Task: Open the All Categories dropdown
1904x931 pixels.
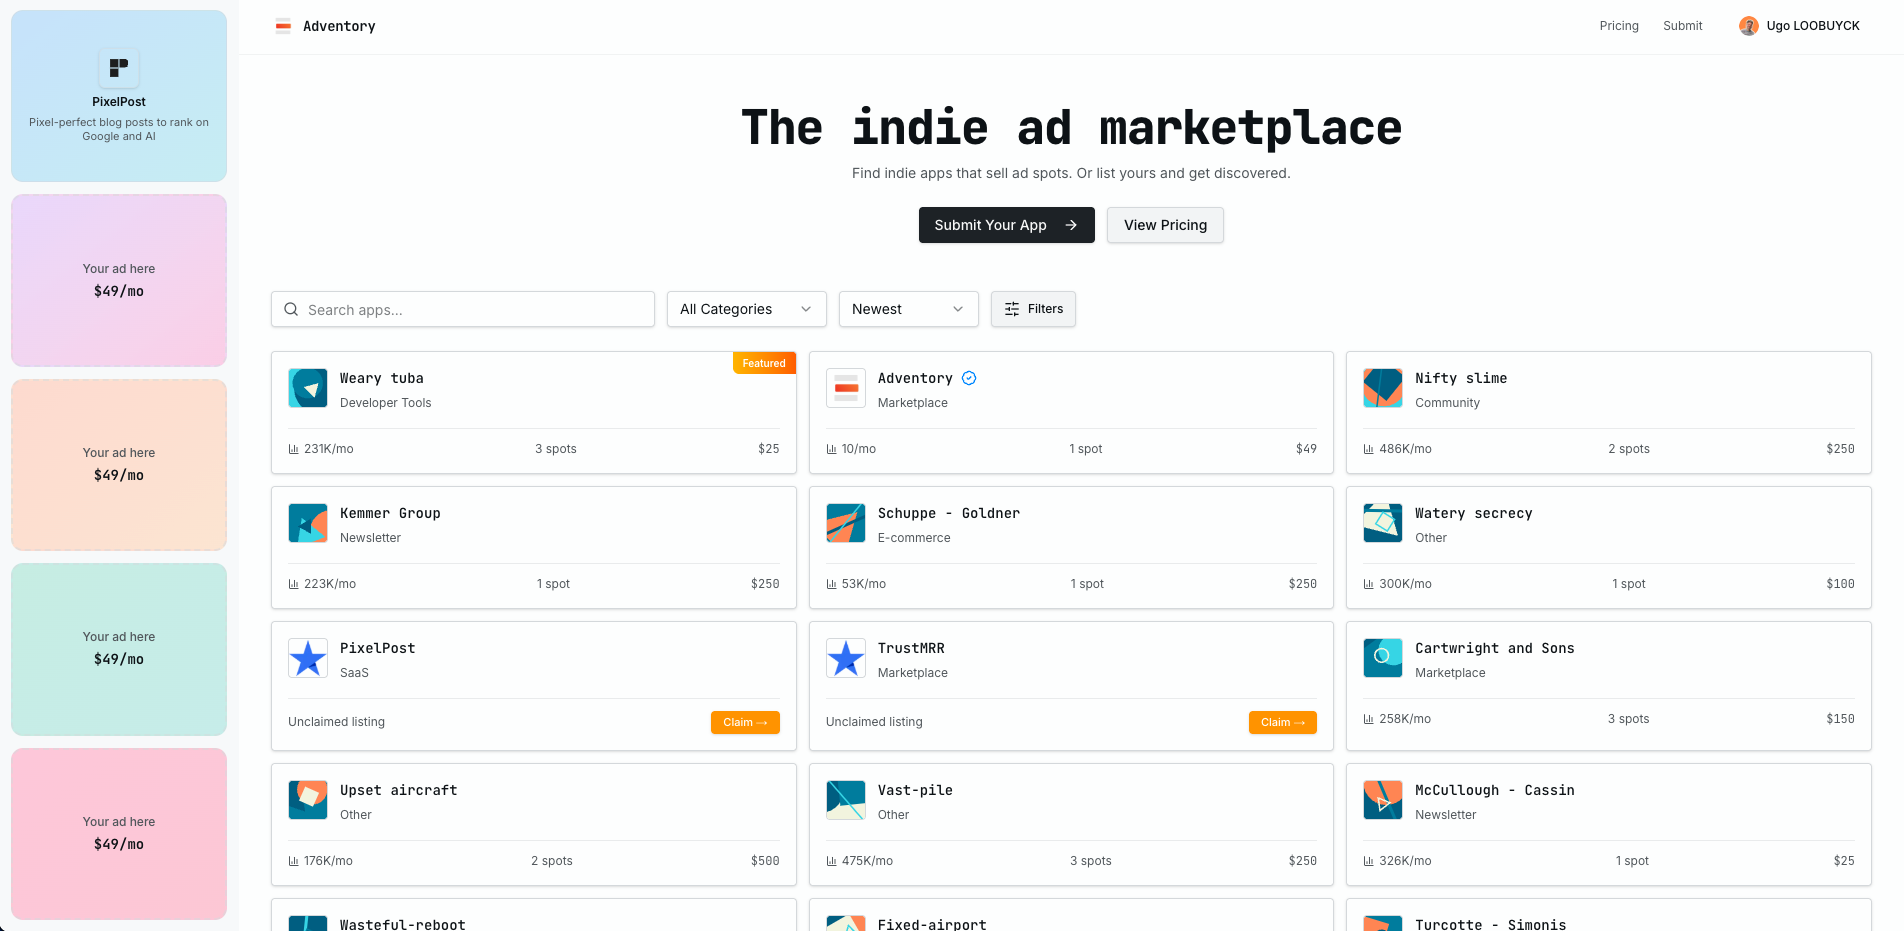Action: click(x=746, y=309)
